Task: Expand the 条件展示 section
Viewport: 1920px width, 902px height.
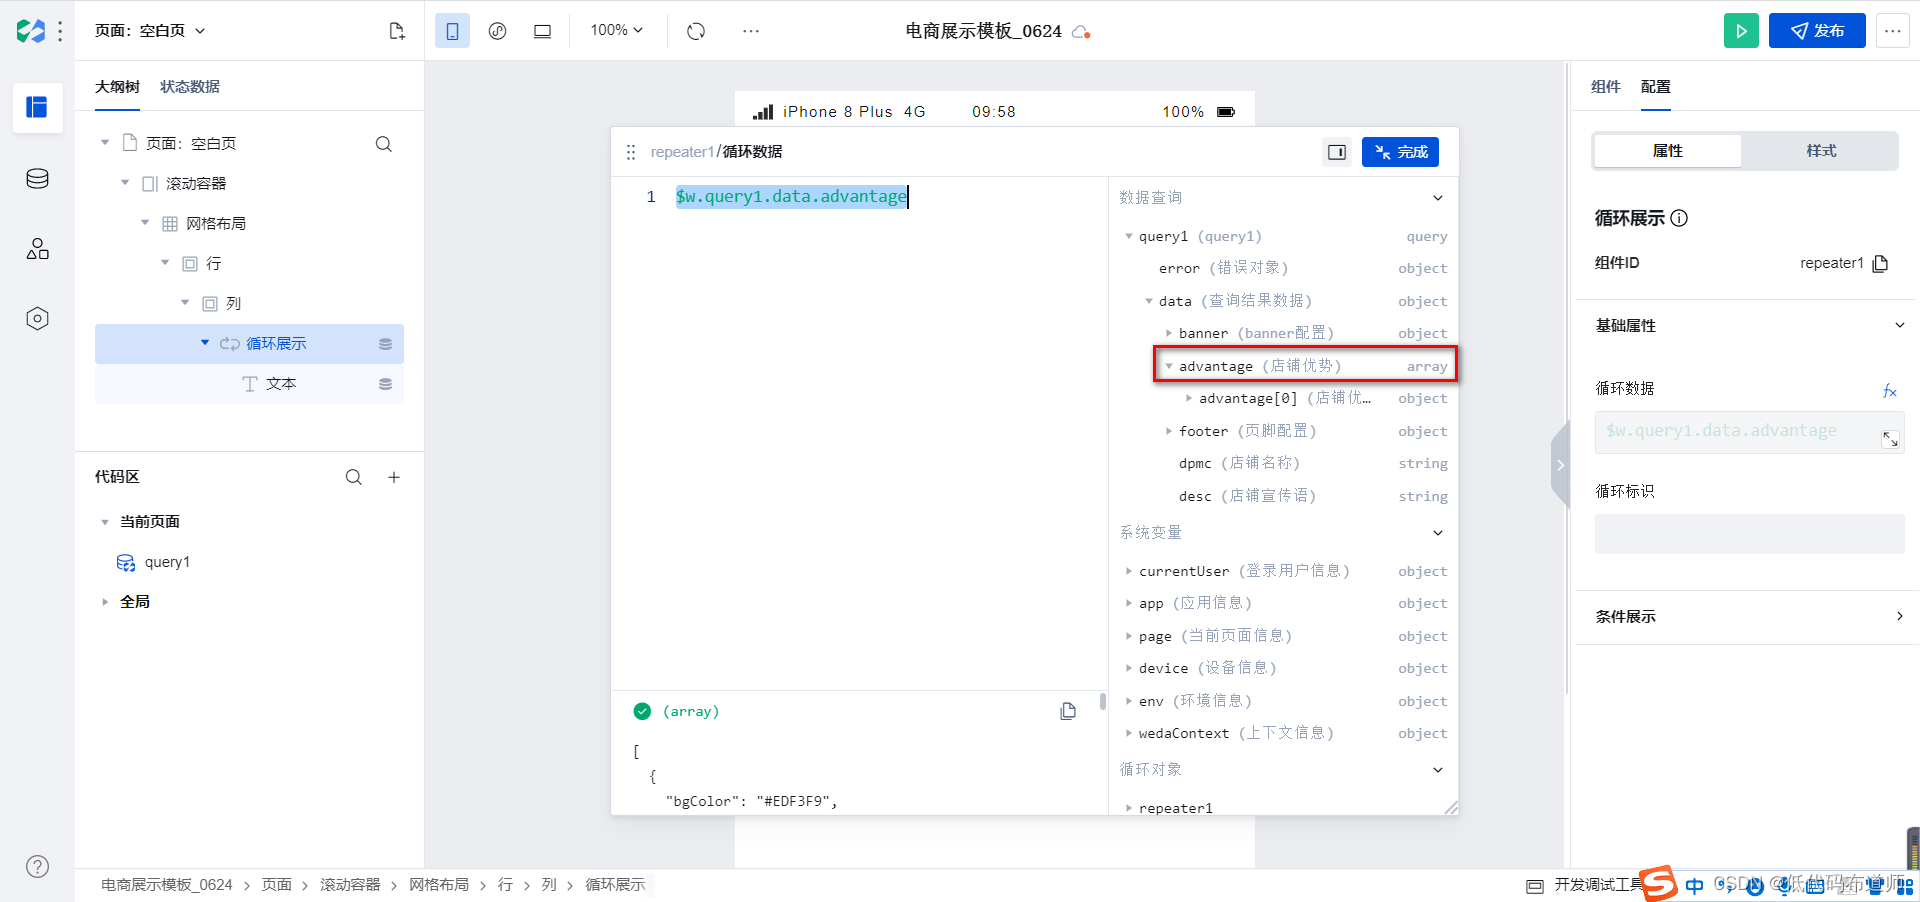Action: [x=1900, y=616]
